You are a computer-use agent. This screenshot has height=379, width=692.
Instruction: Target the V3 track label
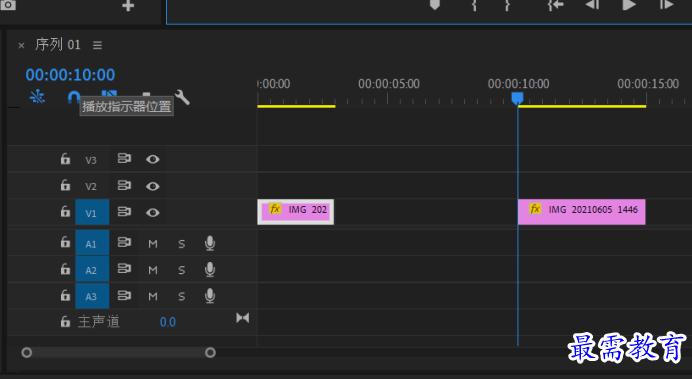click(x=91, y=160)
